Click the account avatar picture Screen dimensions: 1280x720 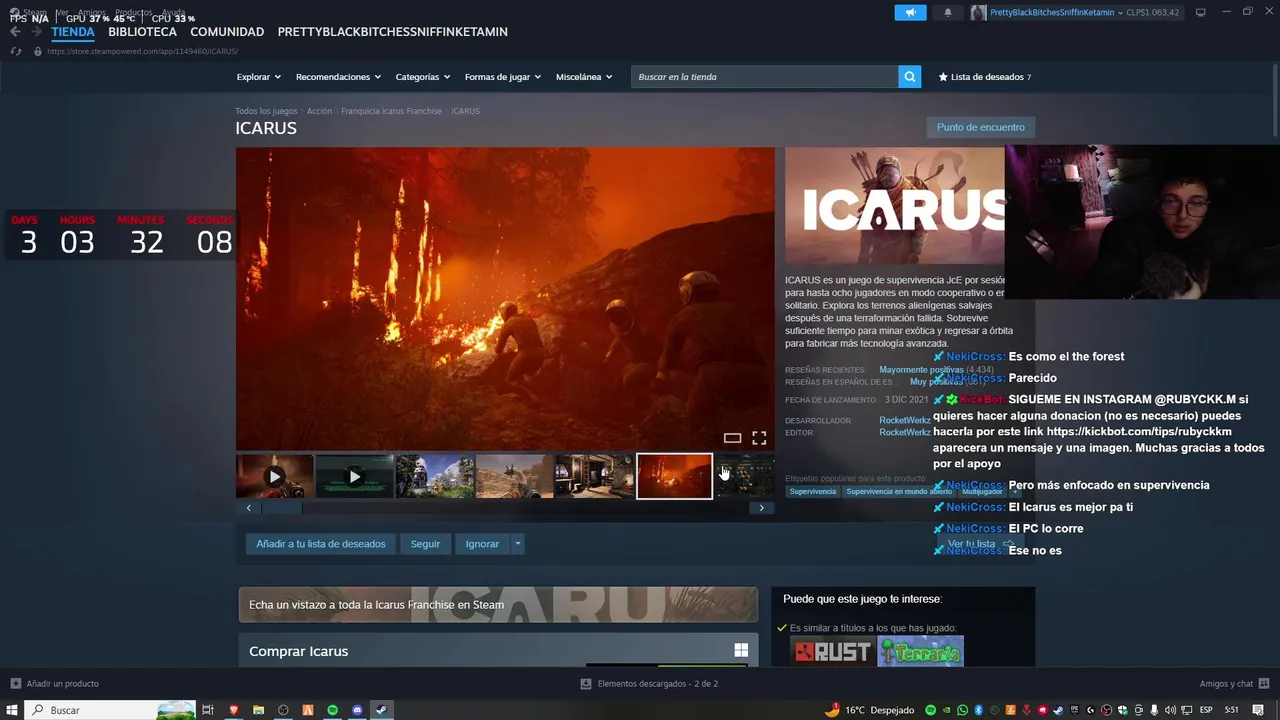(x=978, y=12)
